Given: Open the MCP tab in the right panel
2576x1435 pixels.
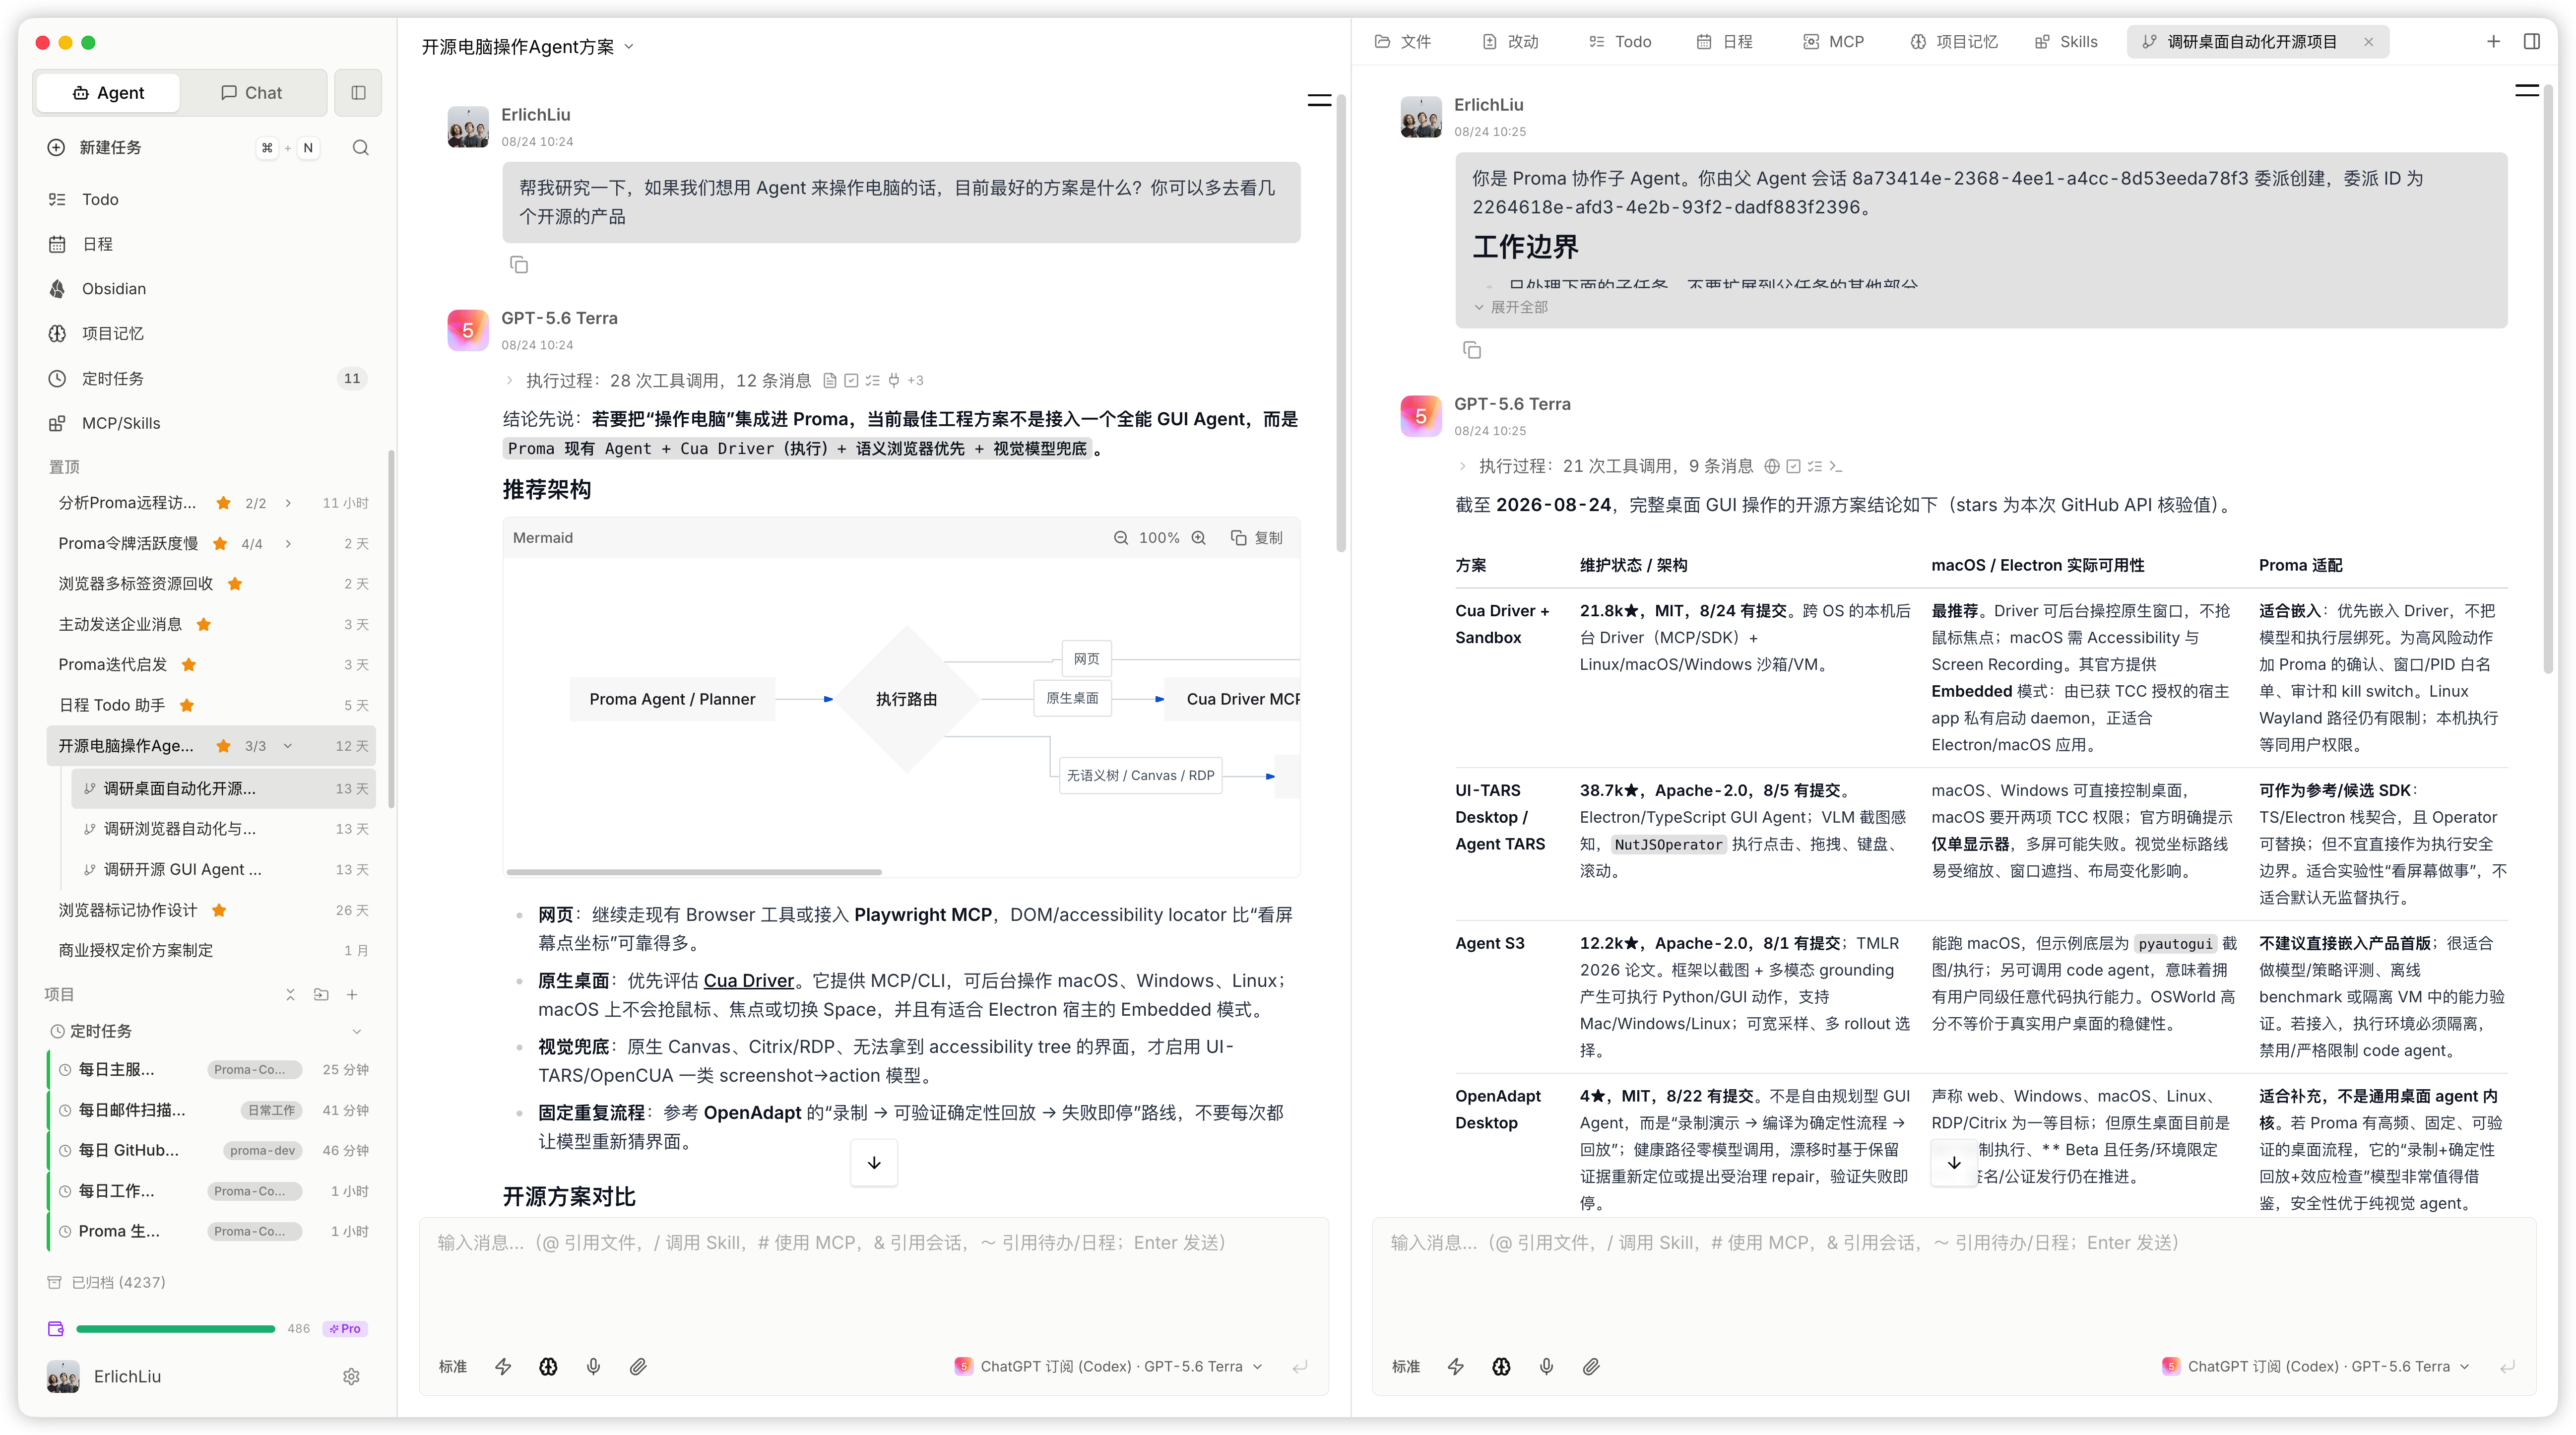Looking at the screenshot, I should [x=1834, y=42].
